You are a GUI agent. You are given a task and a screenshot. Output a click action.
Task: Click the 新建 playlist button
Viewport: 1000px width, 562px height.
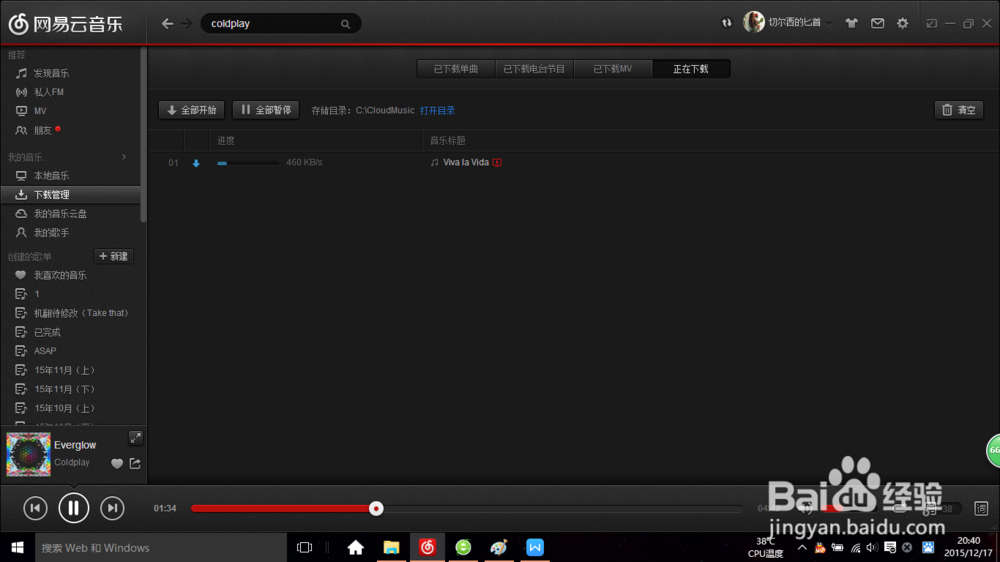pyautogui.click(x=114, y=256)
